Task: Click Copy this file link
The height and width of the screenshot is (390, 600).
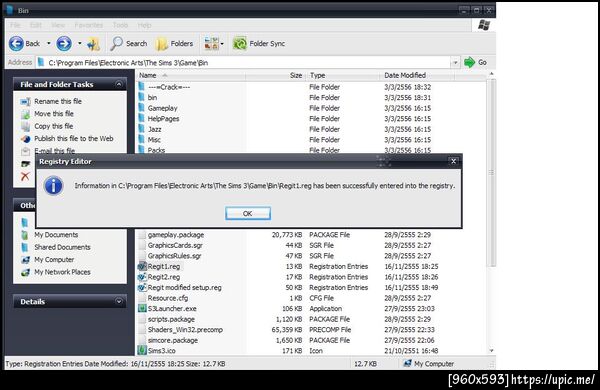Action: [54, 126]
